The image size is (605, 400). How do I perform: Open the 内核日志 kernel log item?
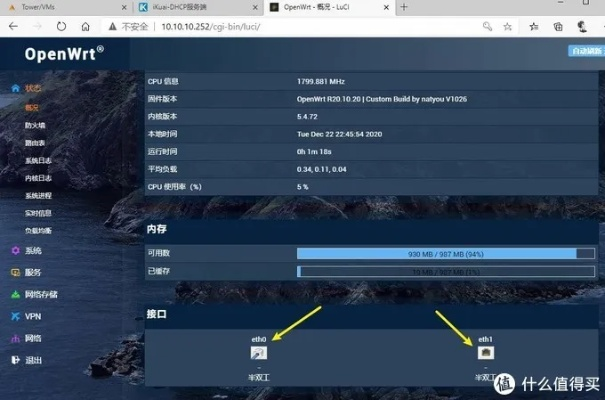click(38, 178)
